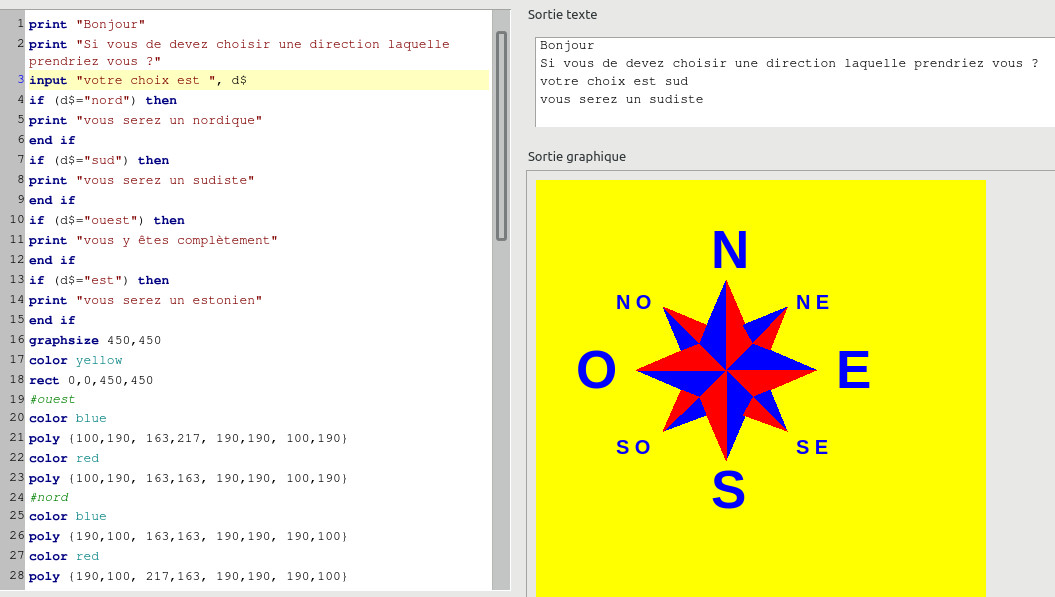Click highlighted line input "votre choix est "

click(258, 80)
